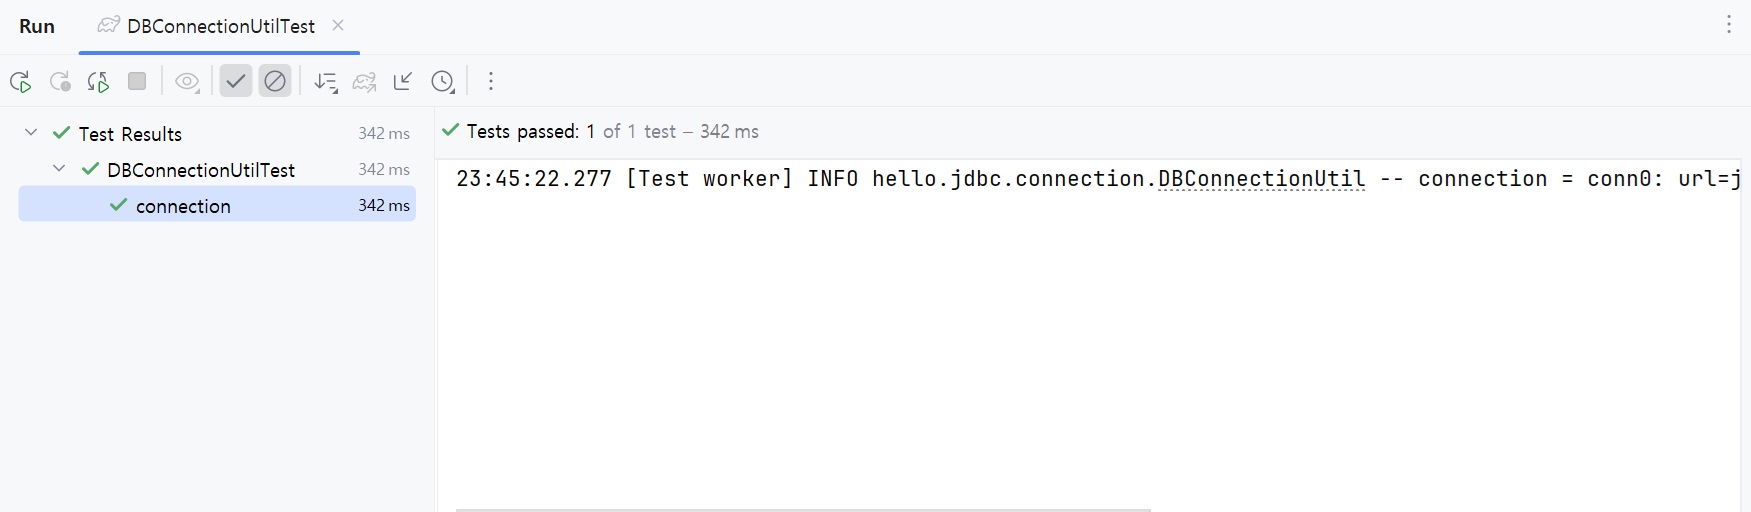Select the connection test entry
The image size is (1751, 512).
tap(183, 206)
